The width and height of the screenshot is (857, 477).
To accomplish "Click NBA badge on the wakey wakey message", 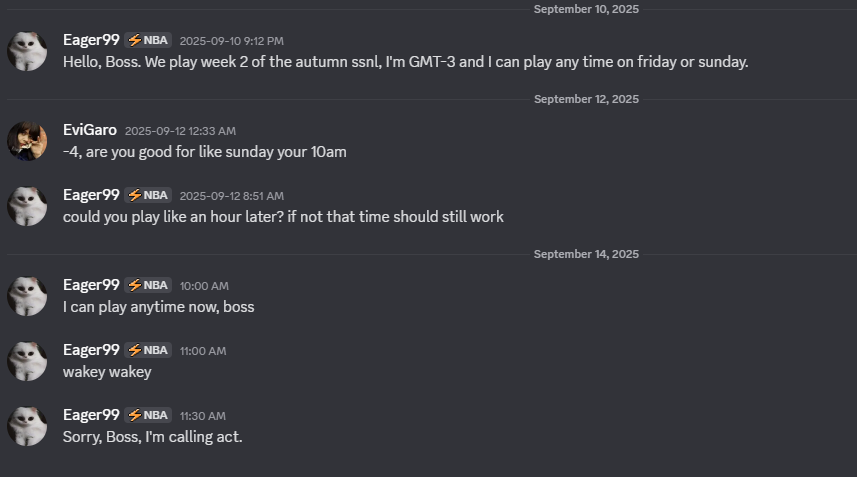I will (148, 350).
